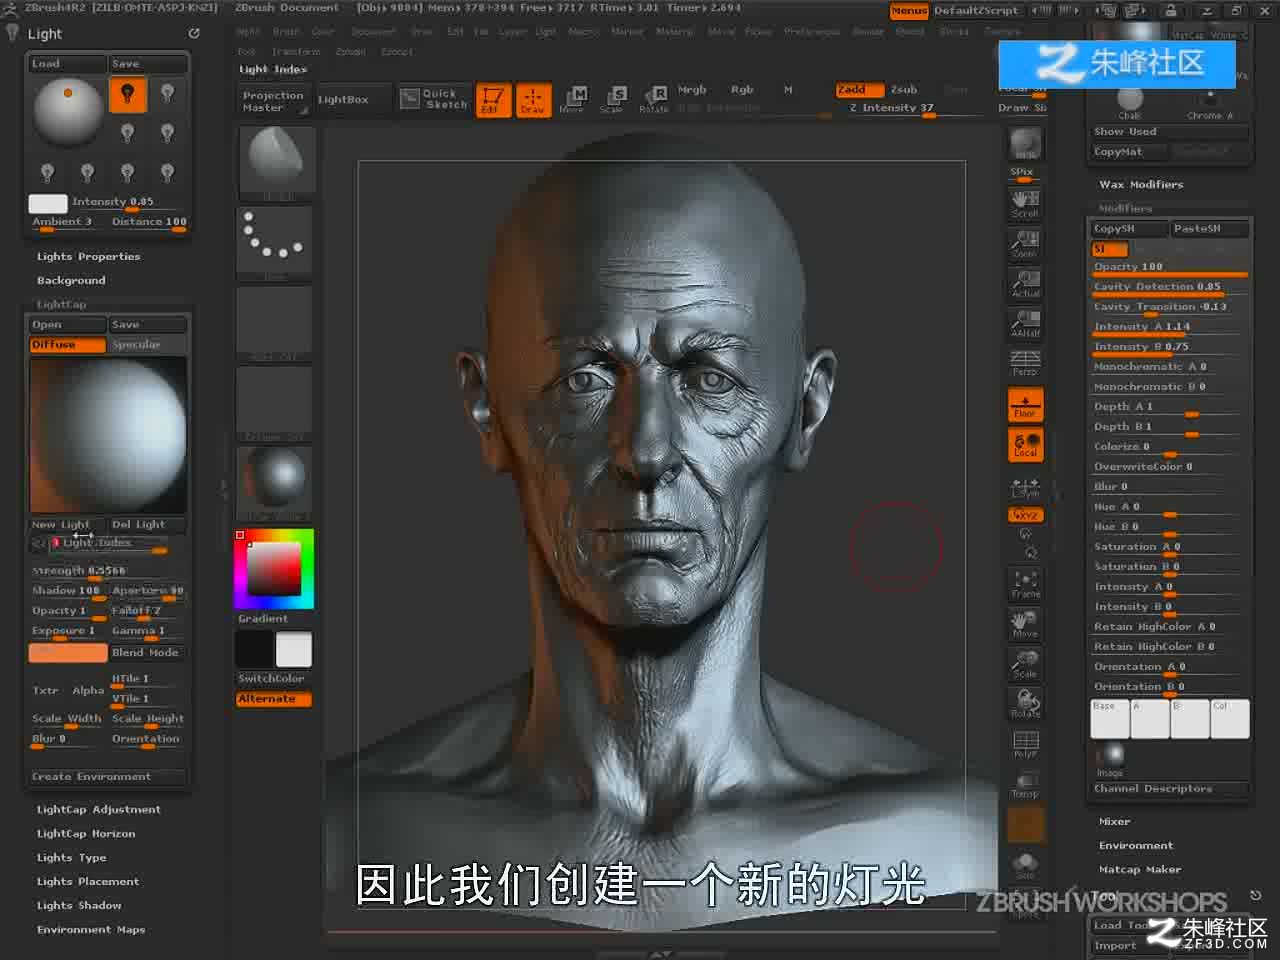Expand Lights Type section
The width and height of the screenshot is (1280, 960).
(71, 858)
